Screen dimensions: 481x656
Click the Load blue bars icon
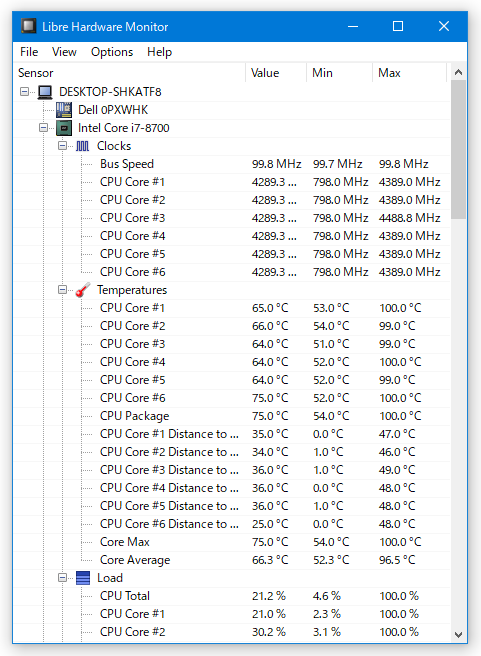(83, 578)
